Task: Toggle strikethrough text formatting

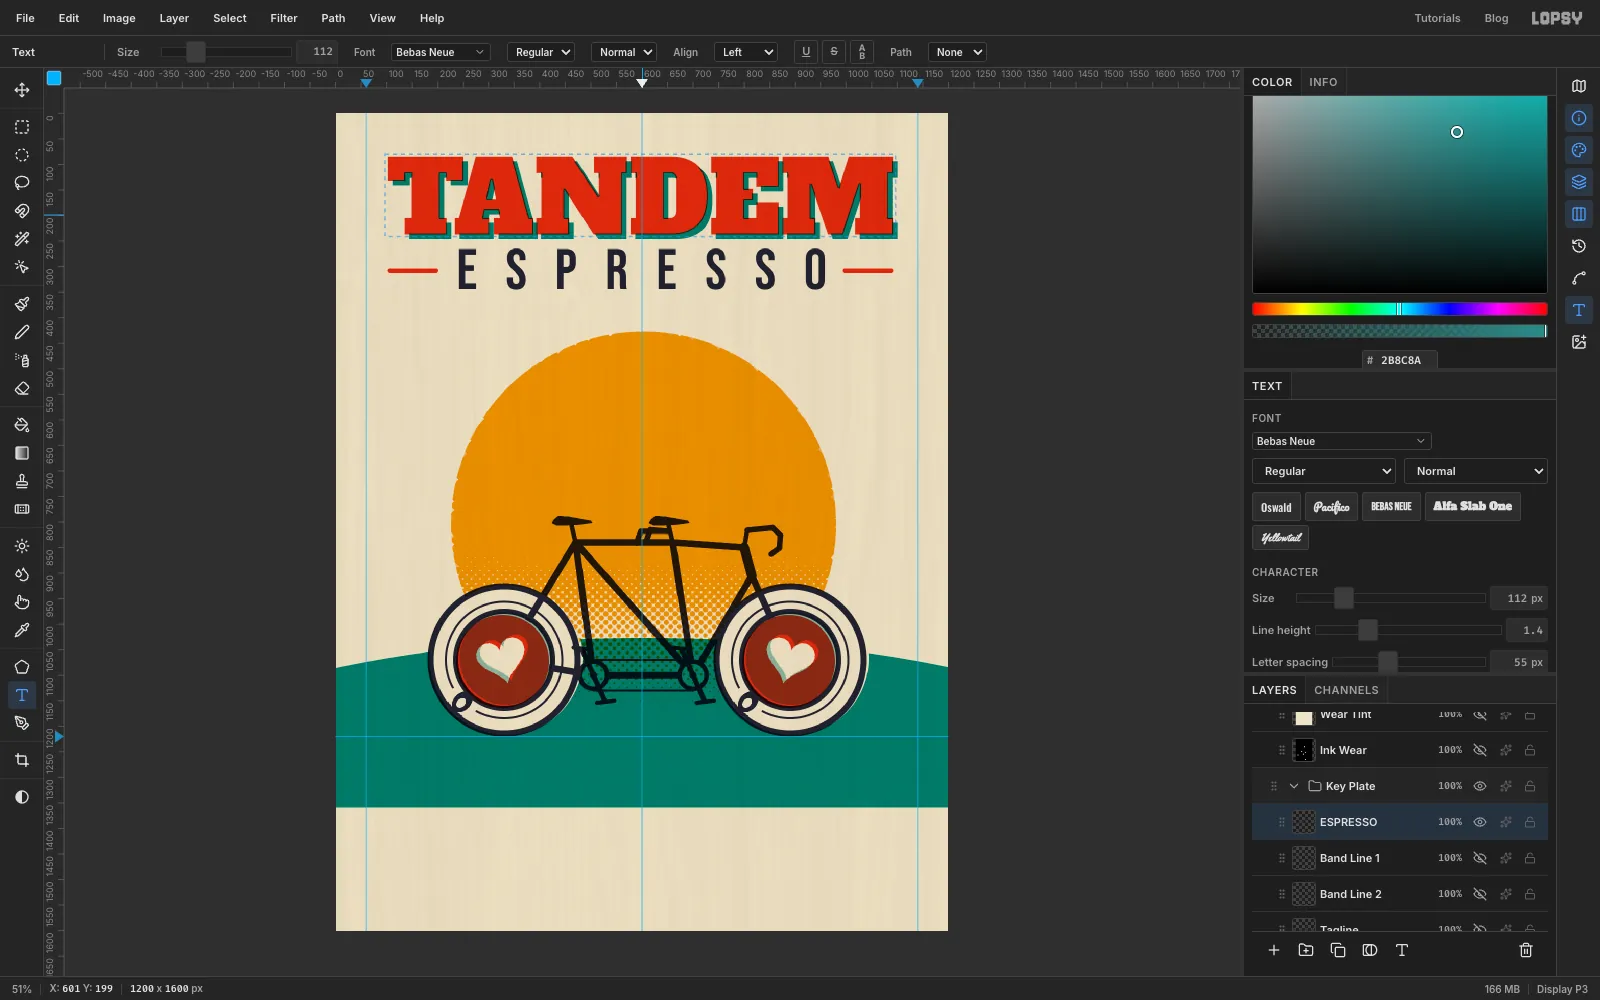Action: (x=834, y=52)
